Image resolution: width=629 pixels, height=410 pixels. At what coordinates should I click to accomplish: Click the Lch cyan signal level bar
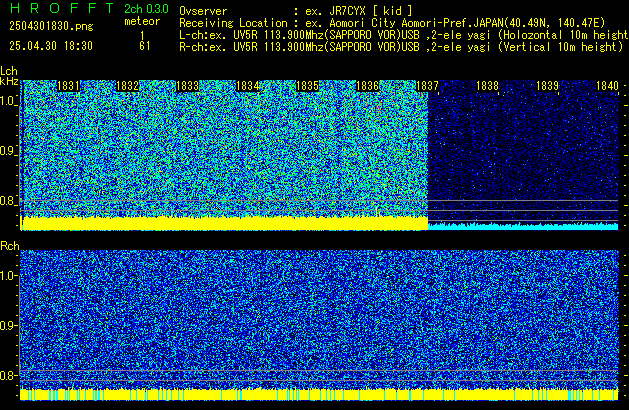coord(523,227)
